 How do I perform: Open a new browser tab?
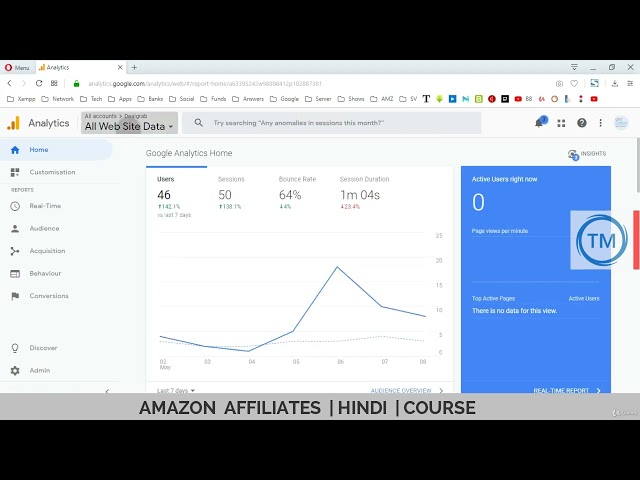tap(134, 67)
